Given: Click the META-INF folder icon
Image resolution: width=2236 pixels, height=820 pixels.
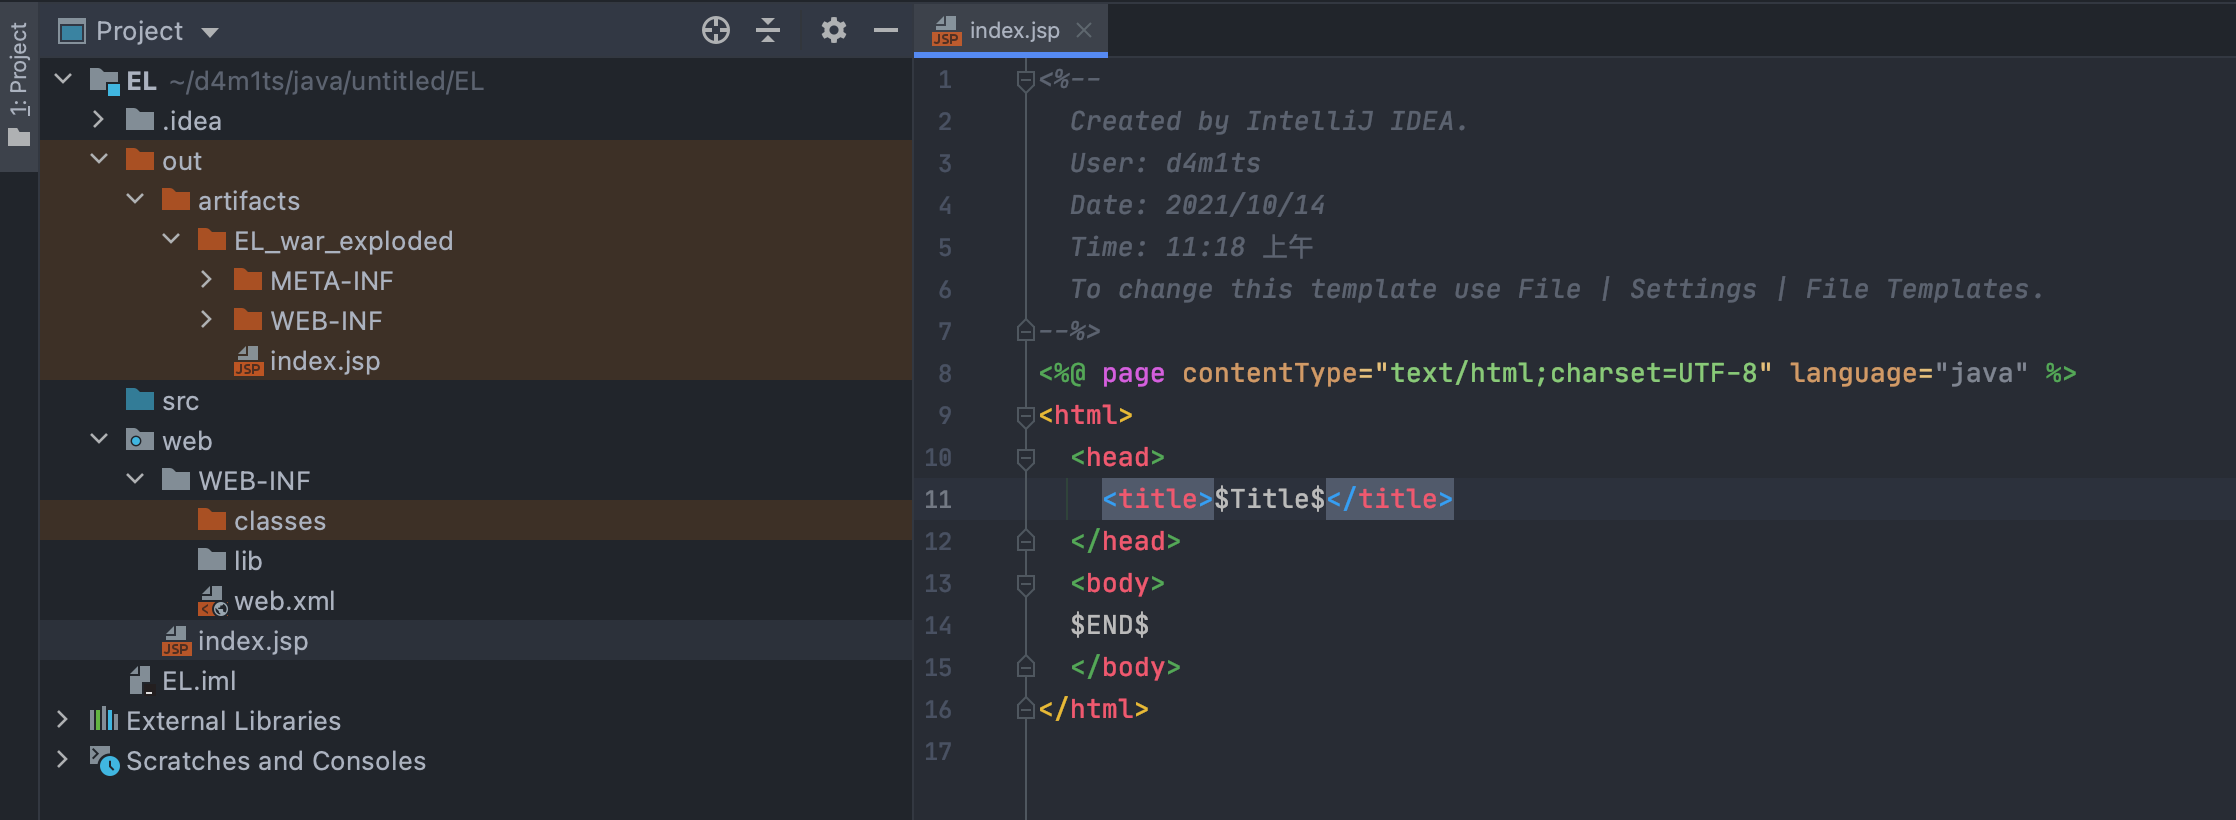Looking at the screenshot, I should point(248,280).
